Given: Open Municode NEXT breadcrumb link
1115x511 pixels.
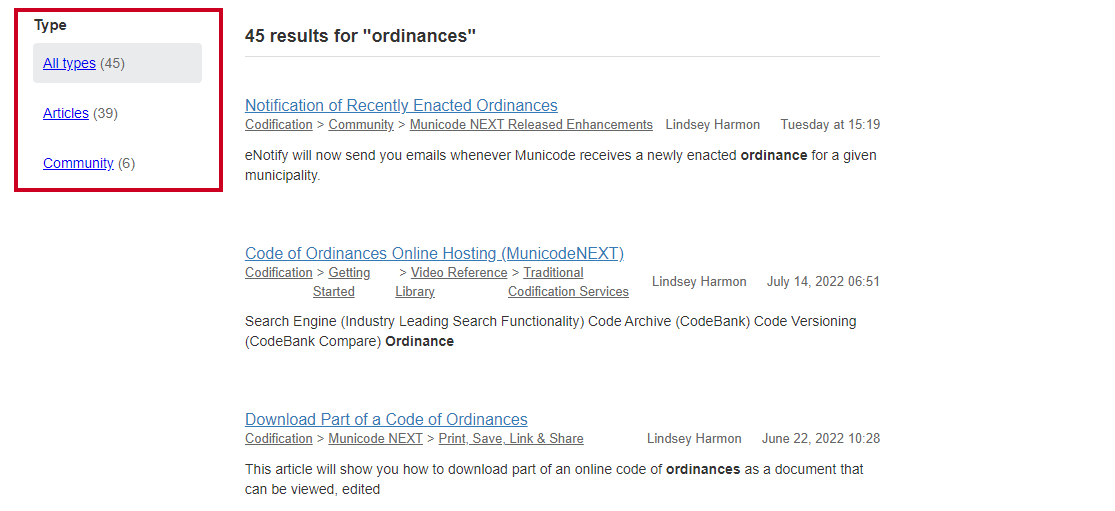Looking at the screenshot, I should pos(375,439).
